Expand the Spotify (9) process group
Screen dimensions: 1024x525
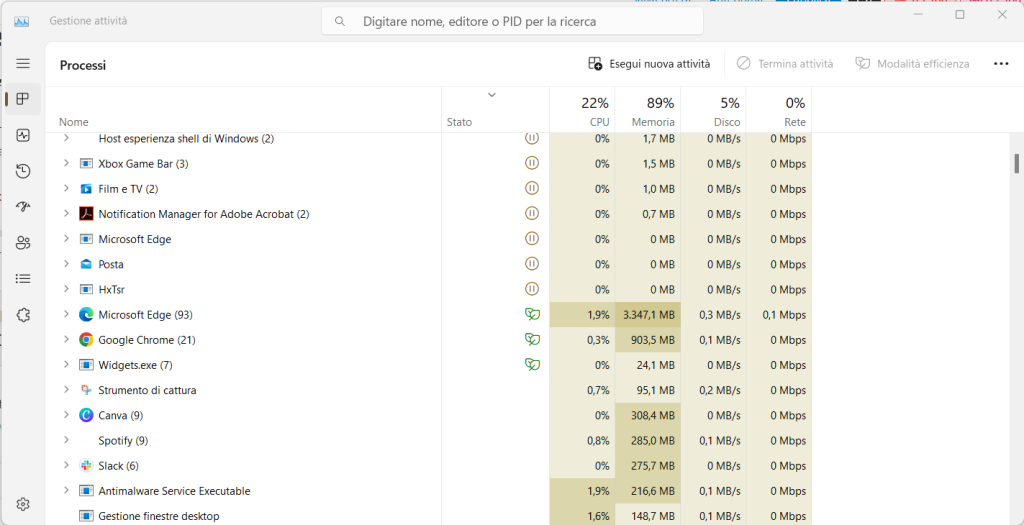[66, 440]
